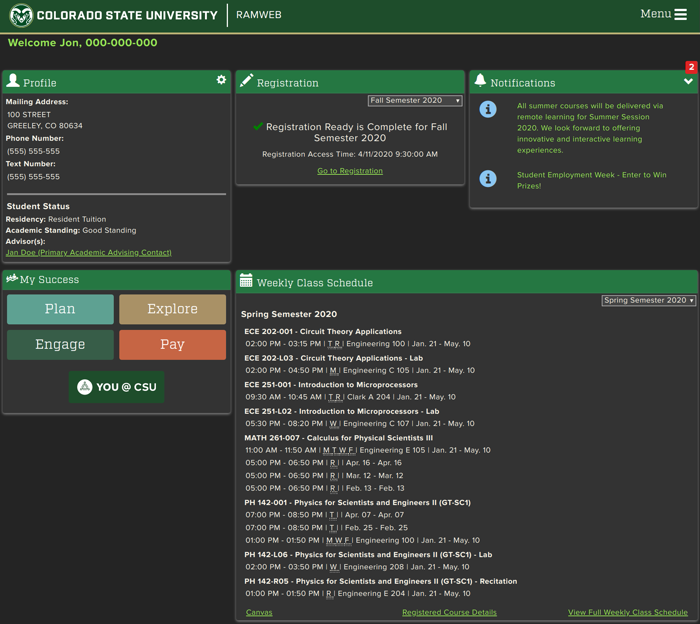The image size is (700, 624).
Task: Open View Full Weekly Class Schedule link
Action: tap(628, 612)
